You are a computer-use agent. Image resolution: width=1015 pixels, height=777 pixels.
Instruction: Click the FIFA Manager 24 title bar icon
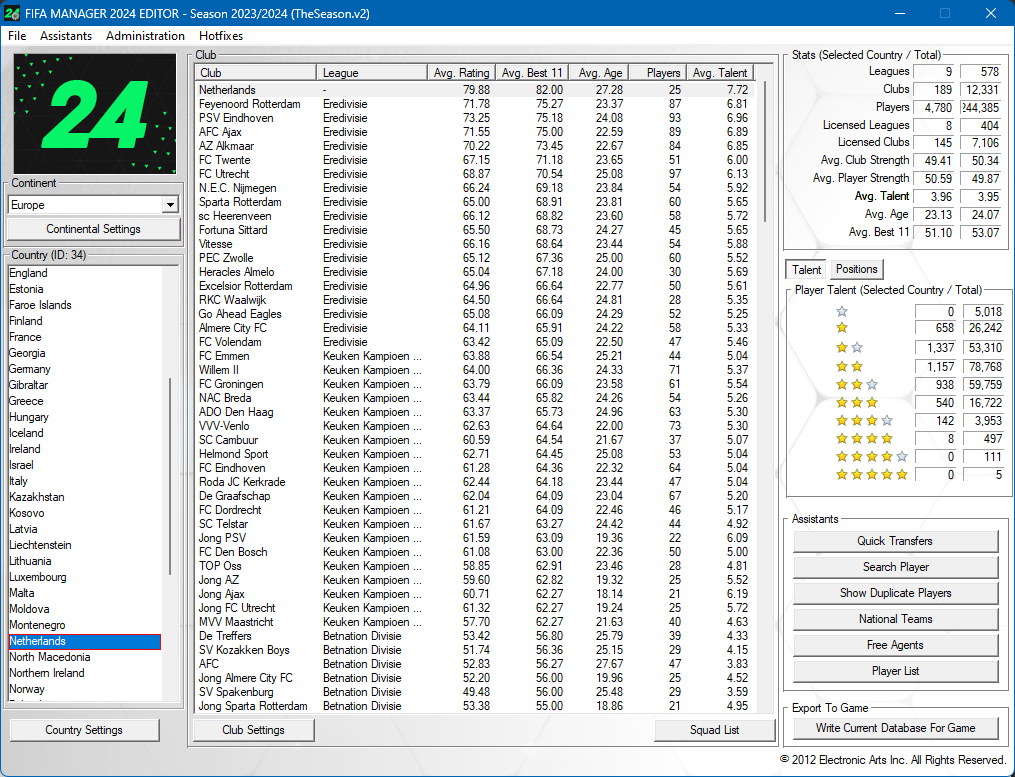tap(12, 13)
